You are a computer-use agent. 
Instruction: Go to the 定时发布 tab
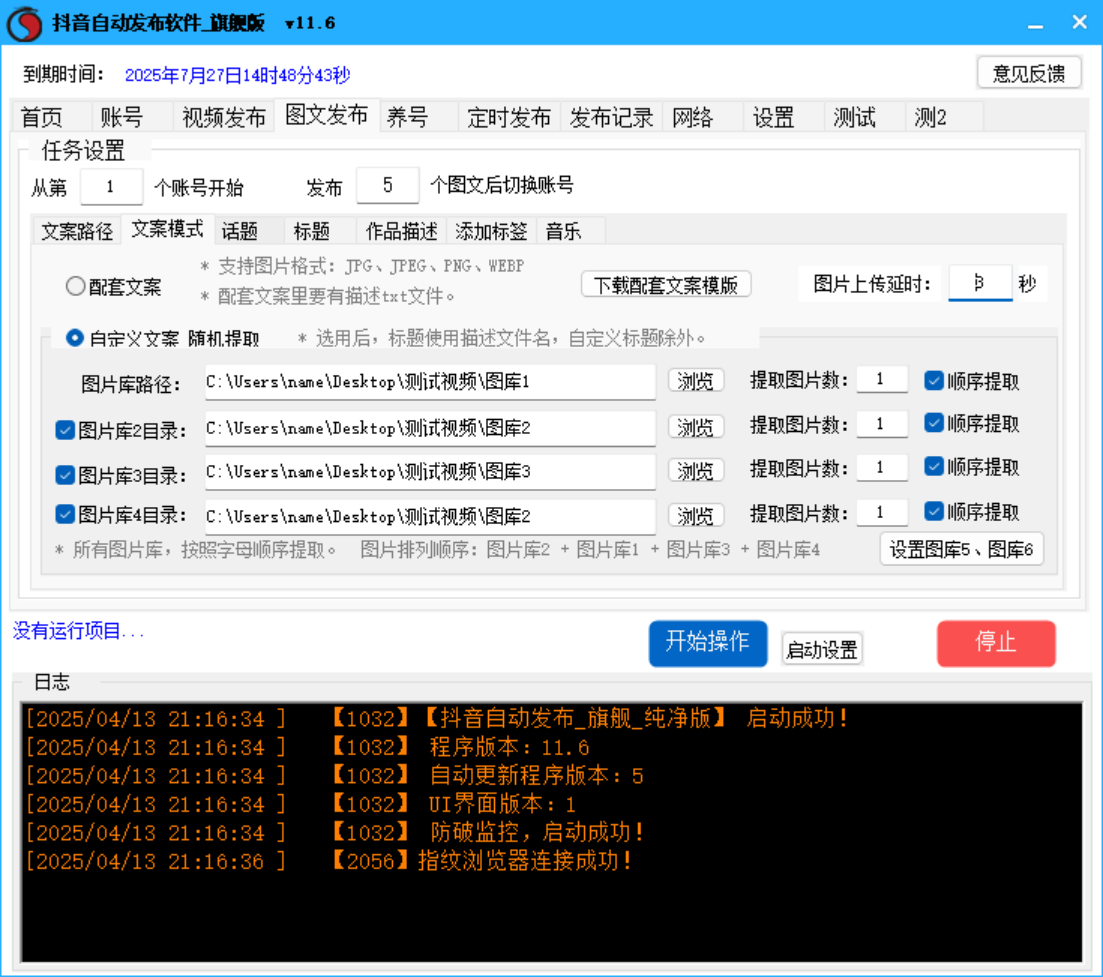(x=509, y=117)
